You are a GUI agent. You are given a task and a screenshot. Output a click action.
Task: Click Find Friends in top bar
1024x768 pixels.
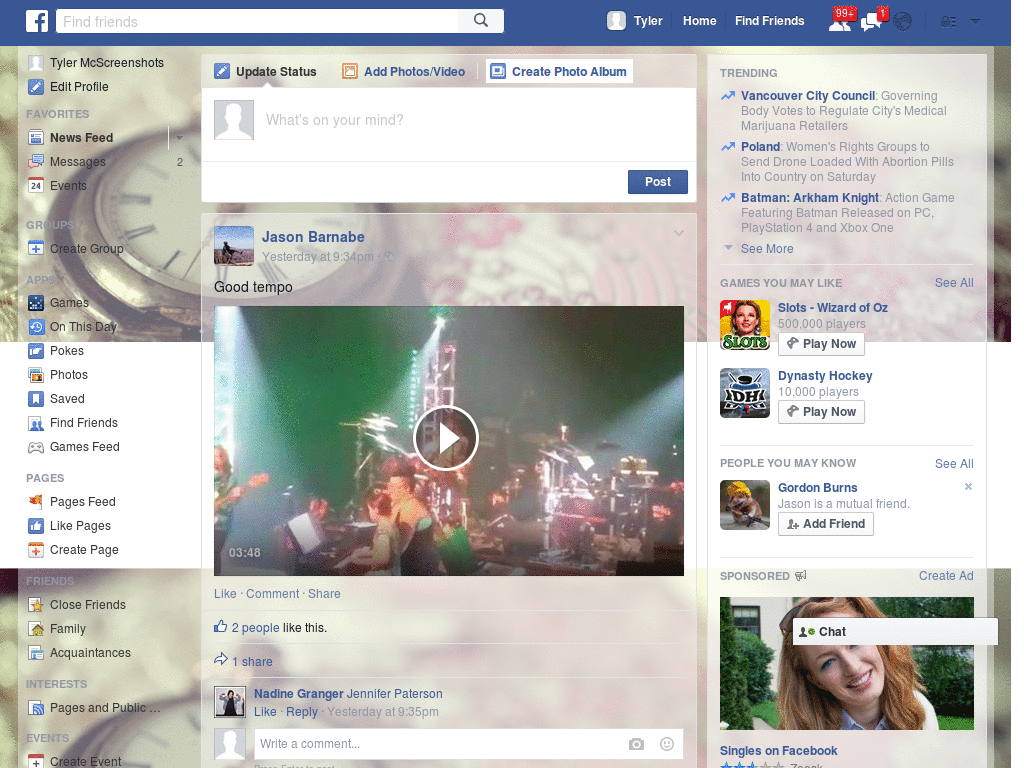(x=769, y=21)
